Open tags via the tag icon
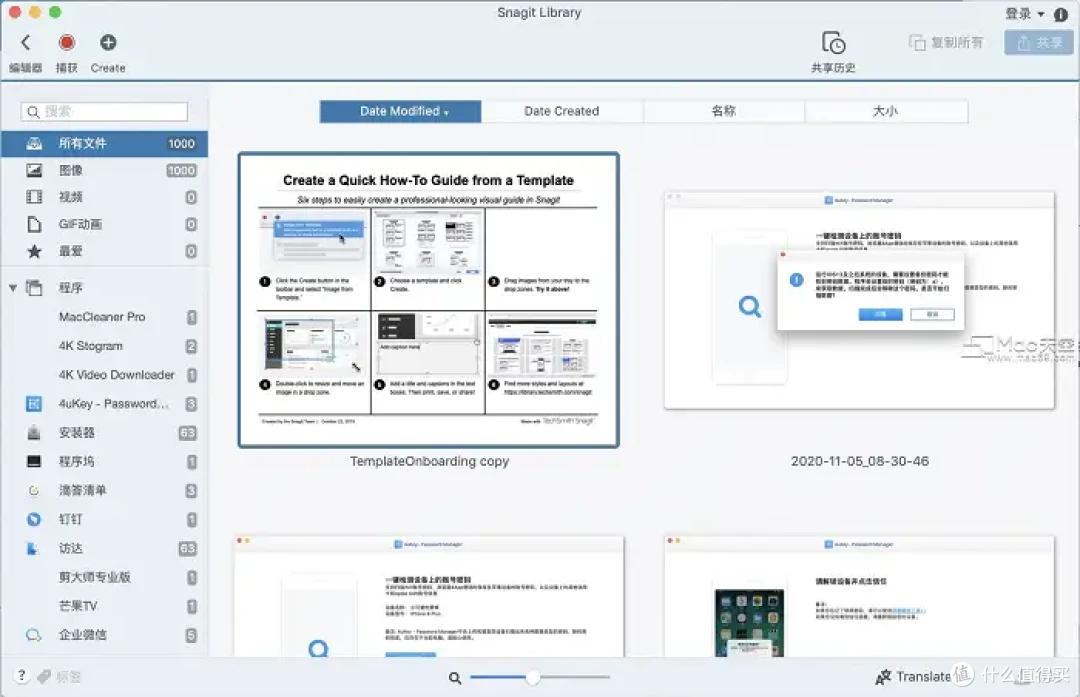Viewport: 1080px width, 697px height. pyautogui.click(x=44, y=676)
